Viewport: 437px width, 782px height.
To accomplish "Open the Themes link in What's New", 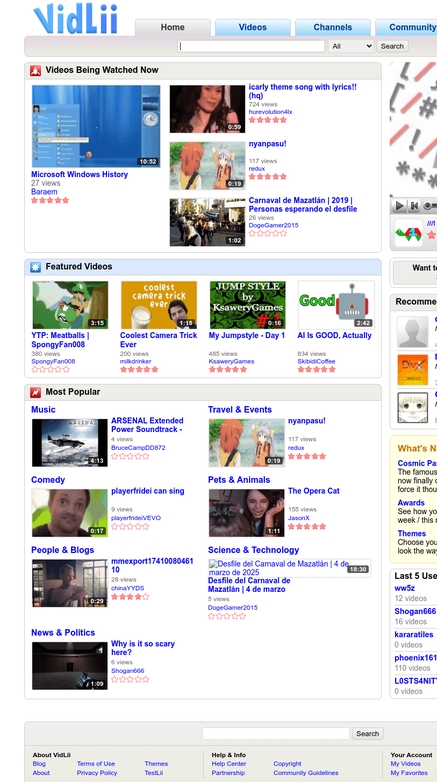I will (x=412, y=534).
